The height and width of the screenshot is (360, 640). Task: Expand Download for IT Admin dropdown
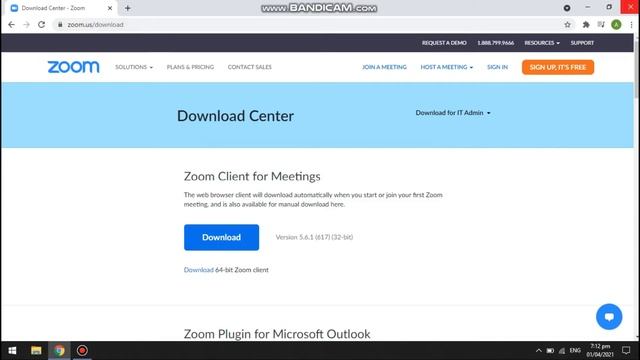[x=453, y=113]
